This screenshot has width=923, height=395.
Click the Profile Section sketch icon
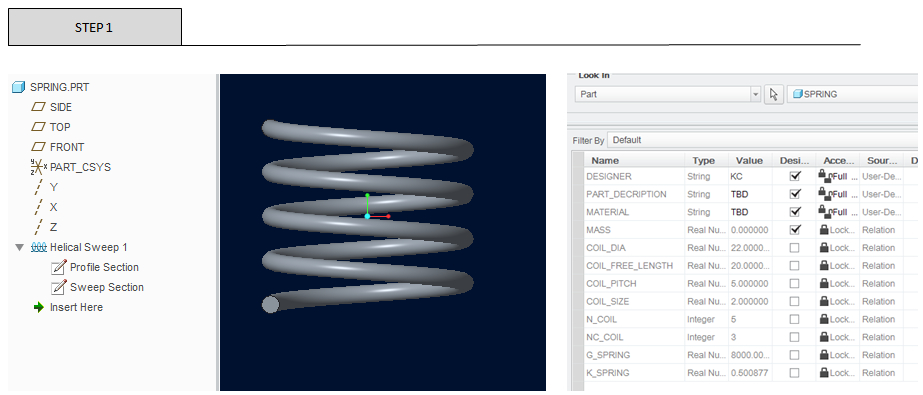(59, 267)
